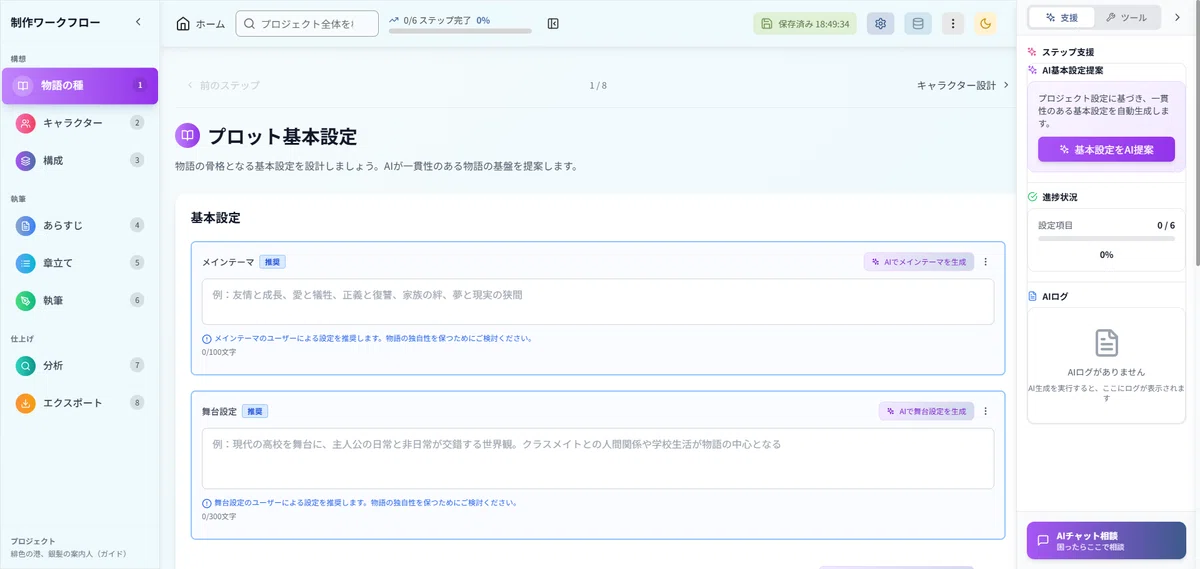The image size is (1200, 569).
Task: Click the 章立て list icon
Action: tap(26, 263)
